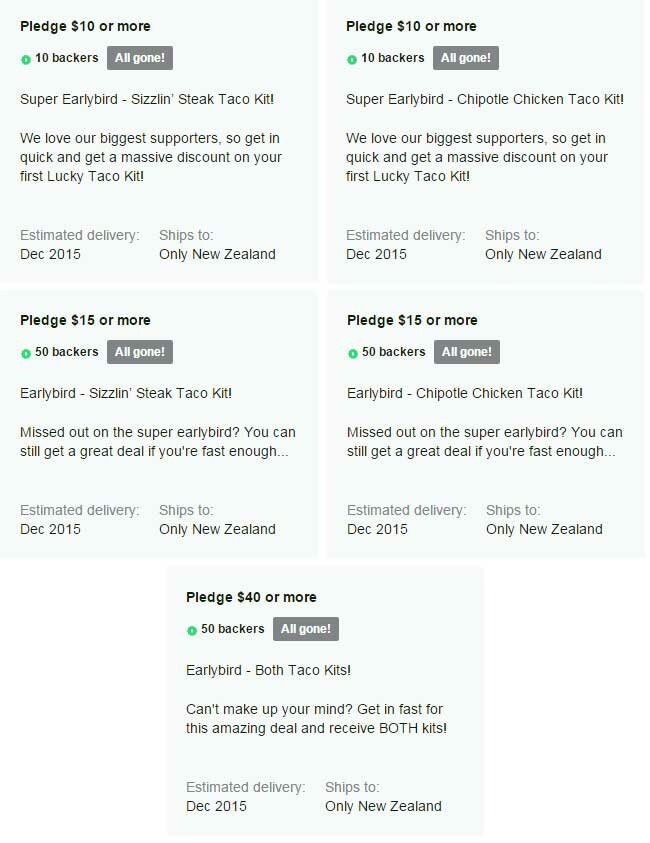Click 'All gone!' badge on Earlybird Chicken $15 tier
The image size is (650, 843).
point(467,352)
